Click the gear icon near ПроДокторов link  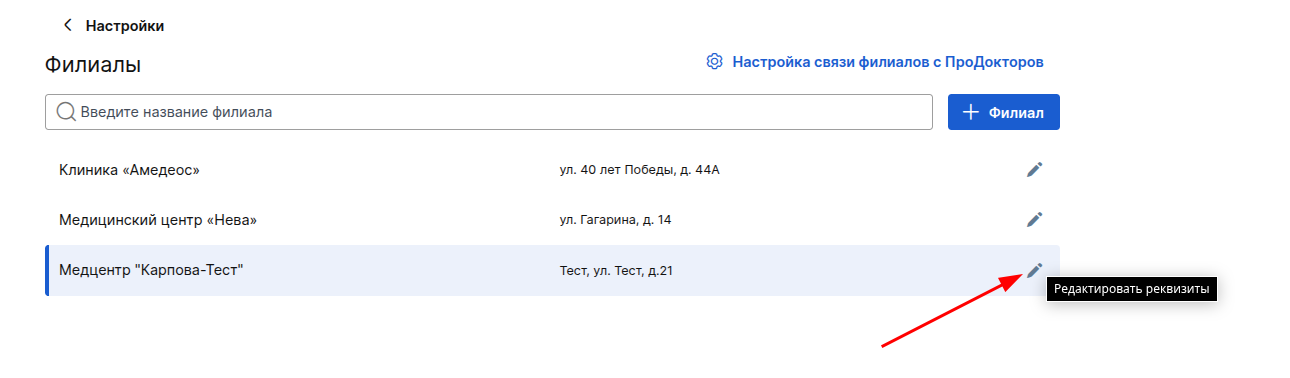pyautogui.click(x=714, y=62)
